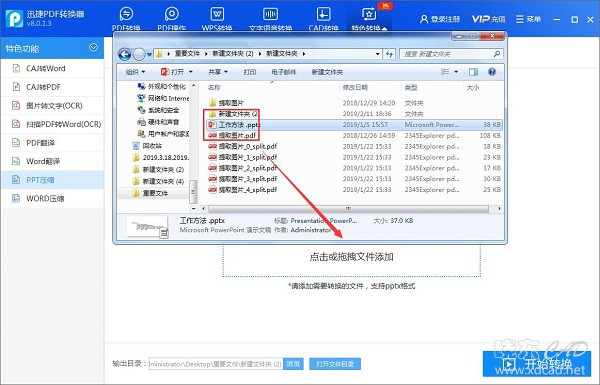The height and width of the screenshot is (385, 600).
Task: Select 重要文件 in navigation tree
Action: pos(150,193)
